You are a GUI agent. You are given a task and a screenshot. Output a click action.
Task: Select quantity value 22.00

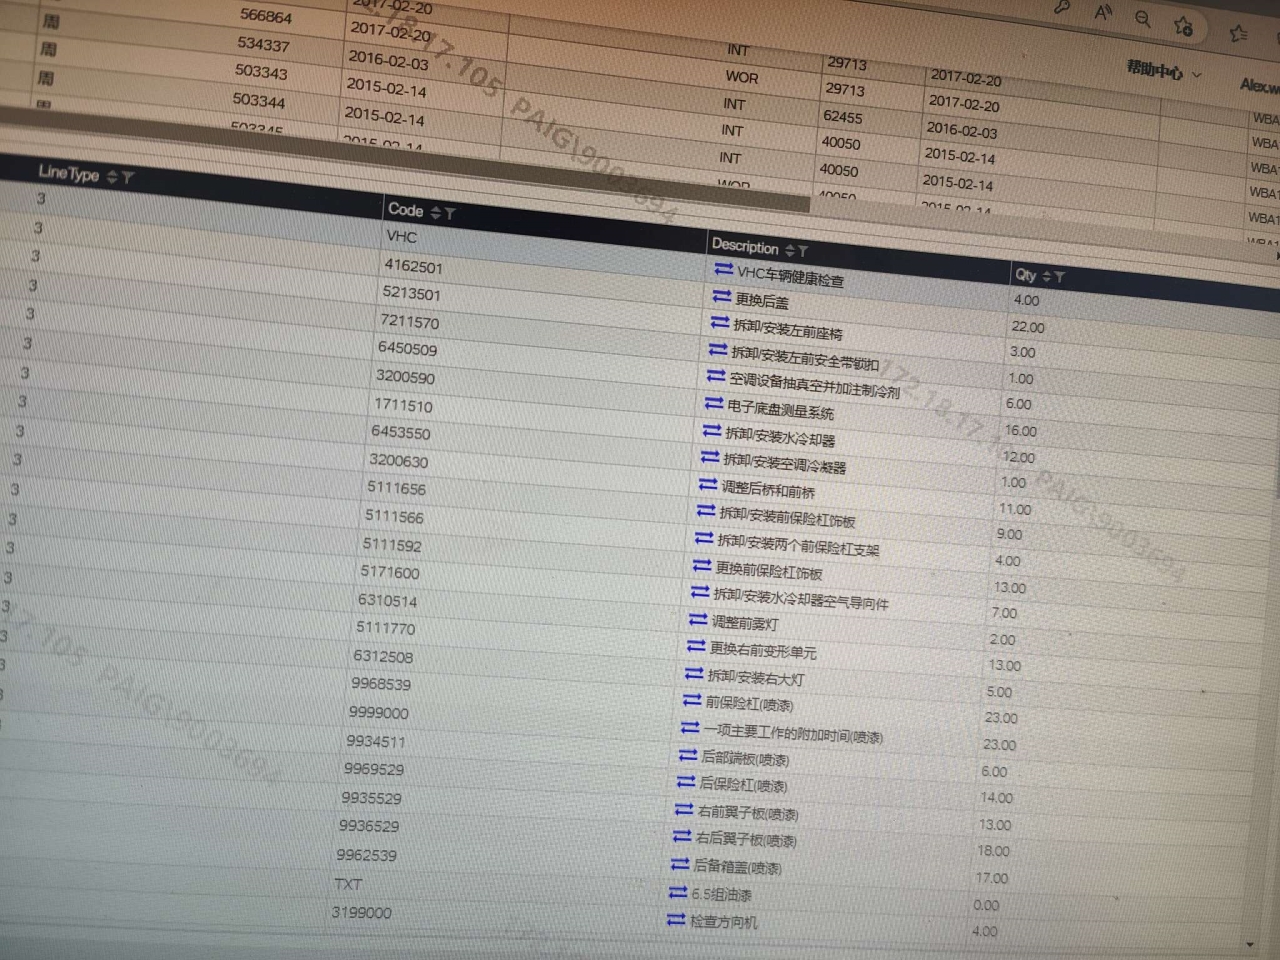pyautogui.click(x=1028, y=327)
